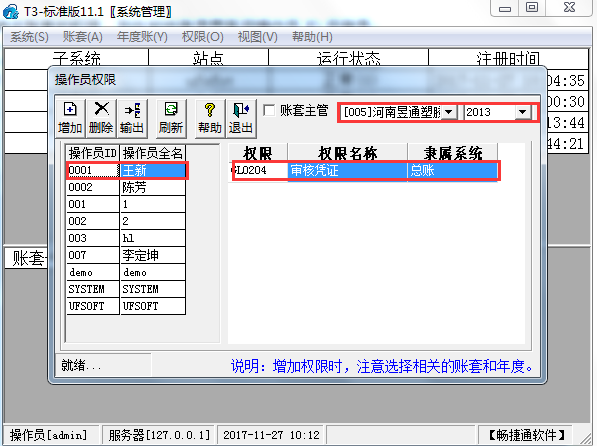Click the 刷新 (Refresh) toolbar icon

171,118
